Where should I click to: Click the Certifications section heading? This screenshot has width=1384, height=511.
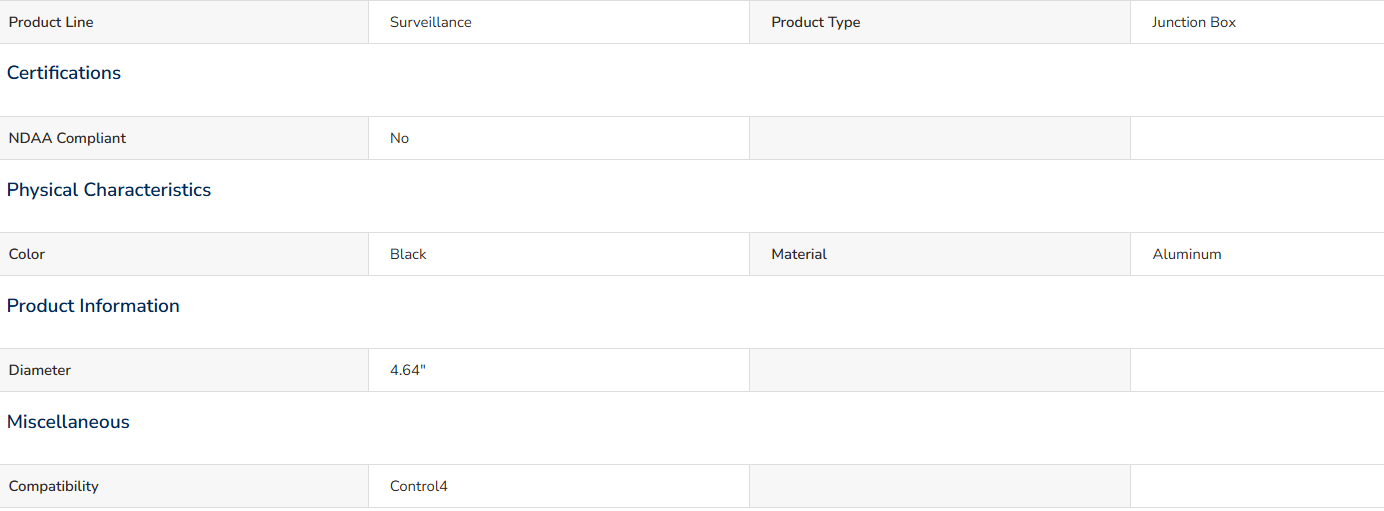[64, 73]
